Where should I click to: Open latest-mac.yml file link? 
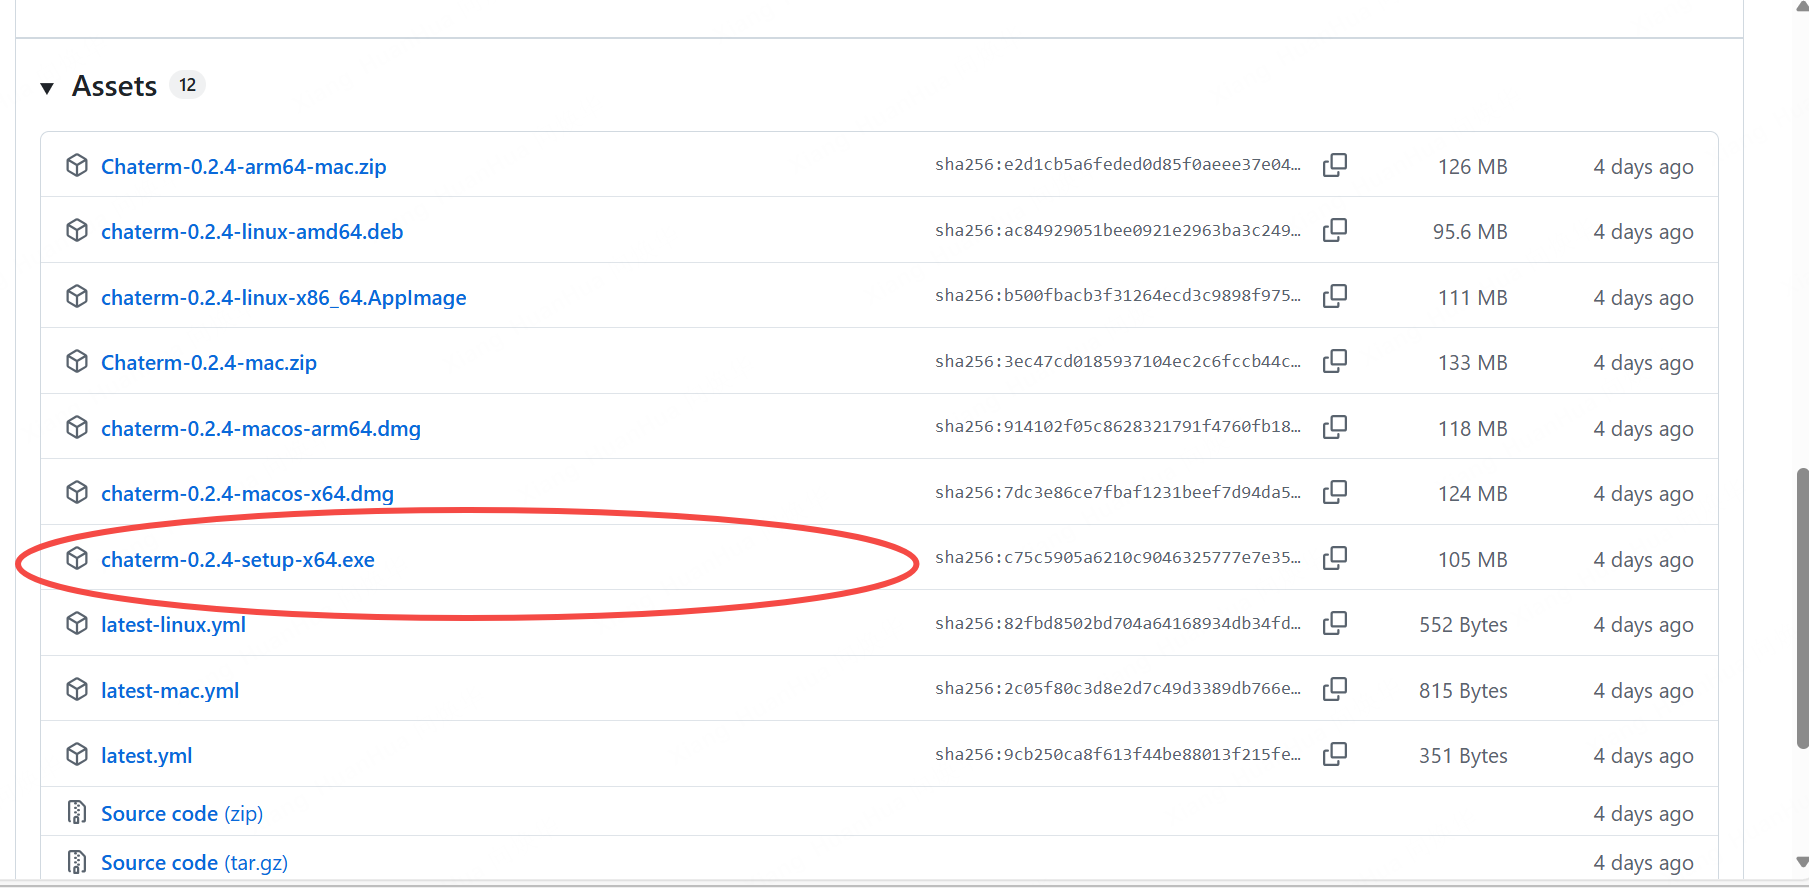[x=170, y=691]
